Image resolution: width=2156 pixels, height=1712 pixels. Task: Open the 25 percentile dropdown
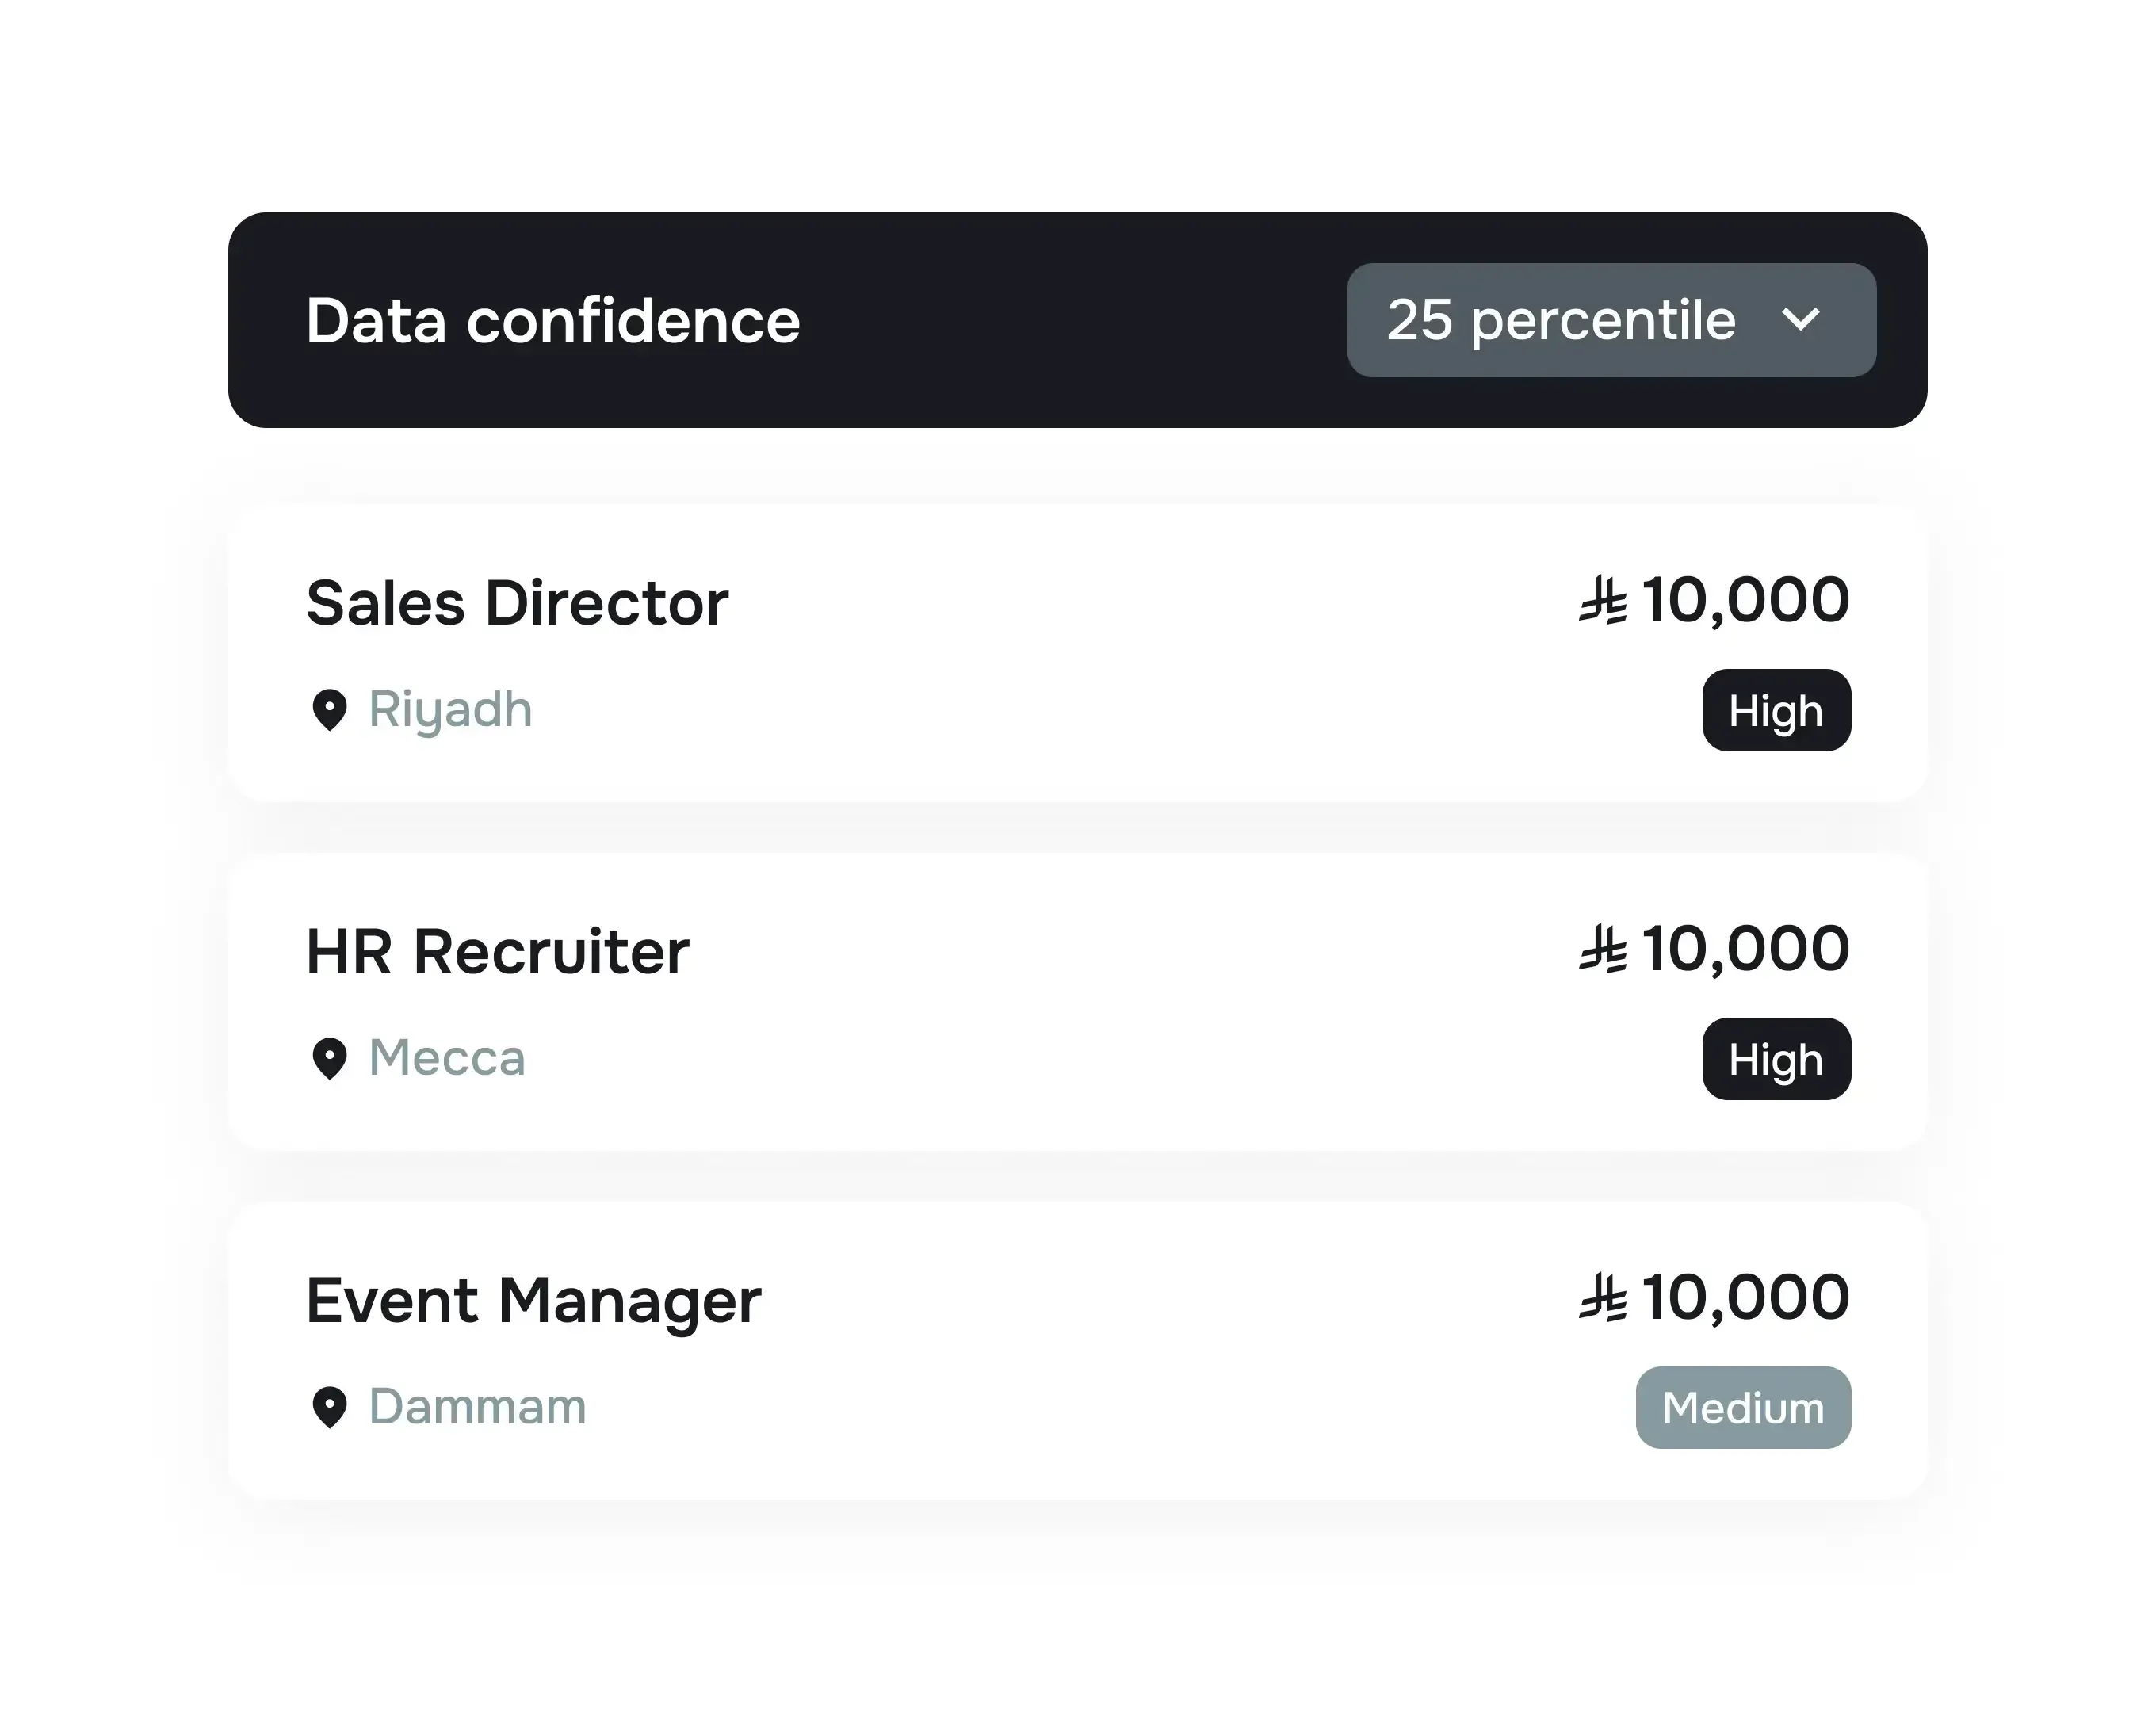pos(1611,321)
